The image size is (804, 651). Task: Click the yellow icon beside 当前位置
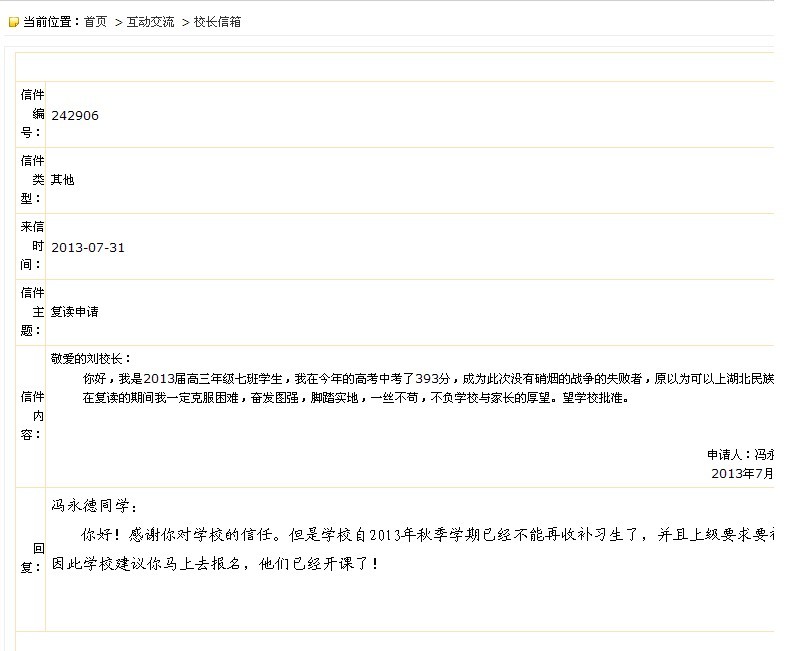[14, 22]
